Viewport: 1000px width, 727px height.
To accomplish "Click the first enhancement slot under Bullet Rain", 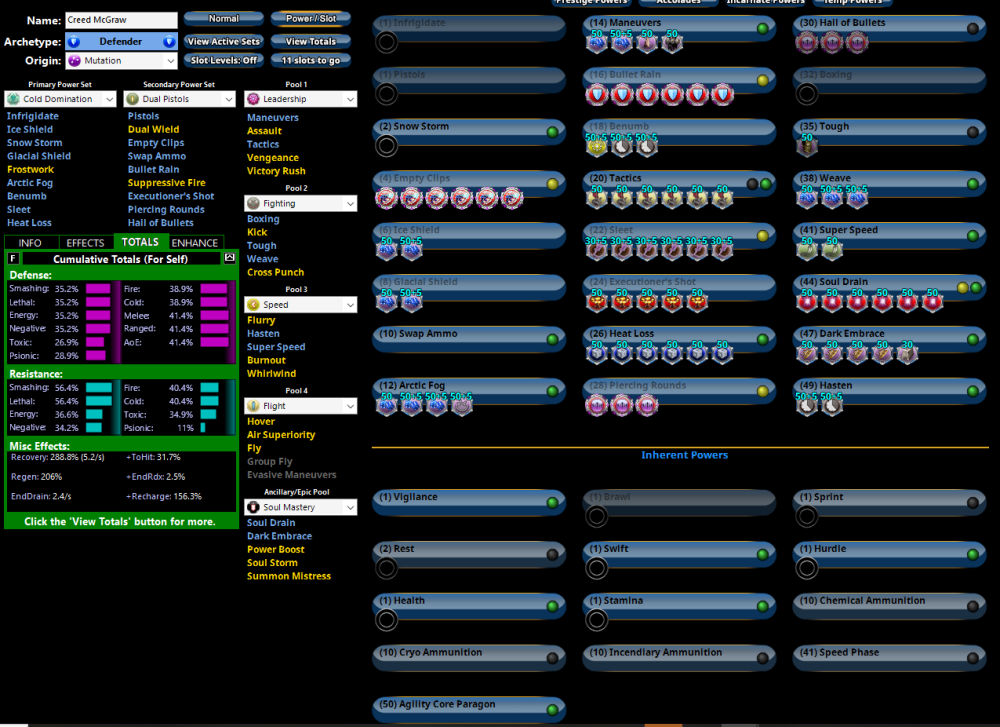I will [596, 94].
